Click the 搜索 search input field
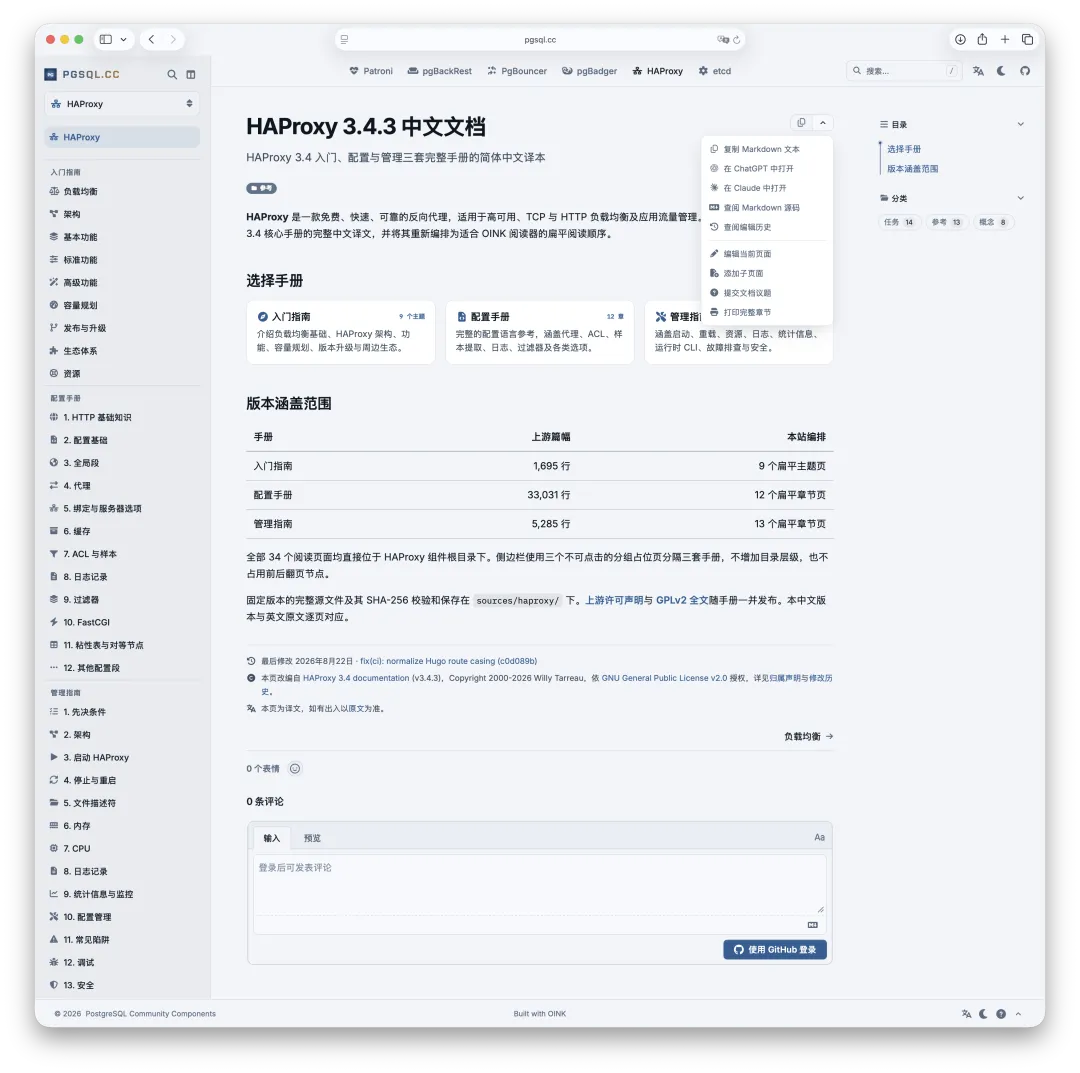Screen dimensions: 1080x1073 click(x=903, y=71)
